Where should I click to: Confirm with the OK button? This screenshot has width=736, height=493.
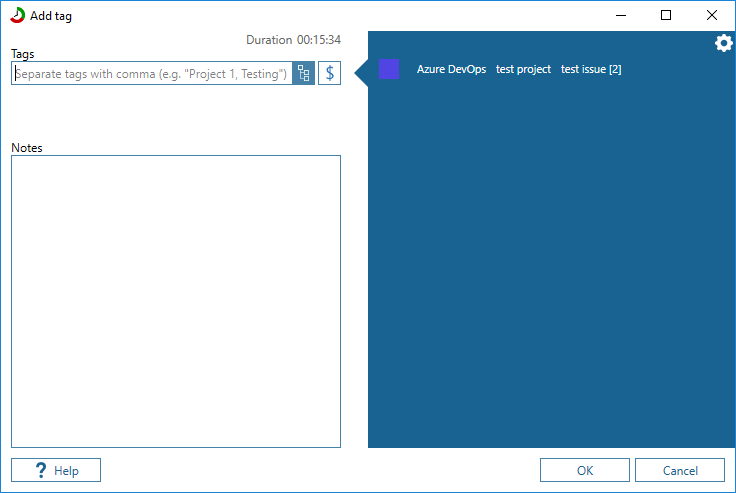[x=584, y=470]
